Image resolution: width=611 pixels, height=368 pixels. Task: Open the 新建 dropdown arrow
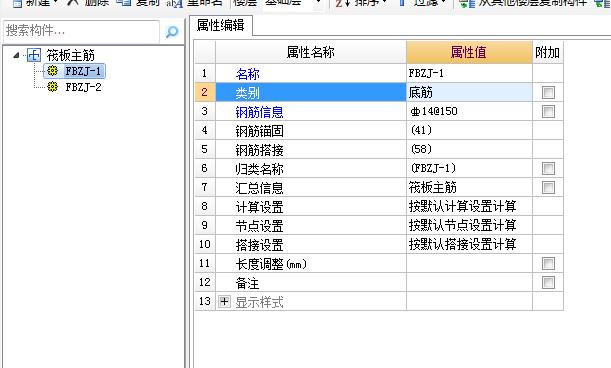tap(55, 3)
